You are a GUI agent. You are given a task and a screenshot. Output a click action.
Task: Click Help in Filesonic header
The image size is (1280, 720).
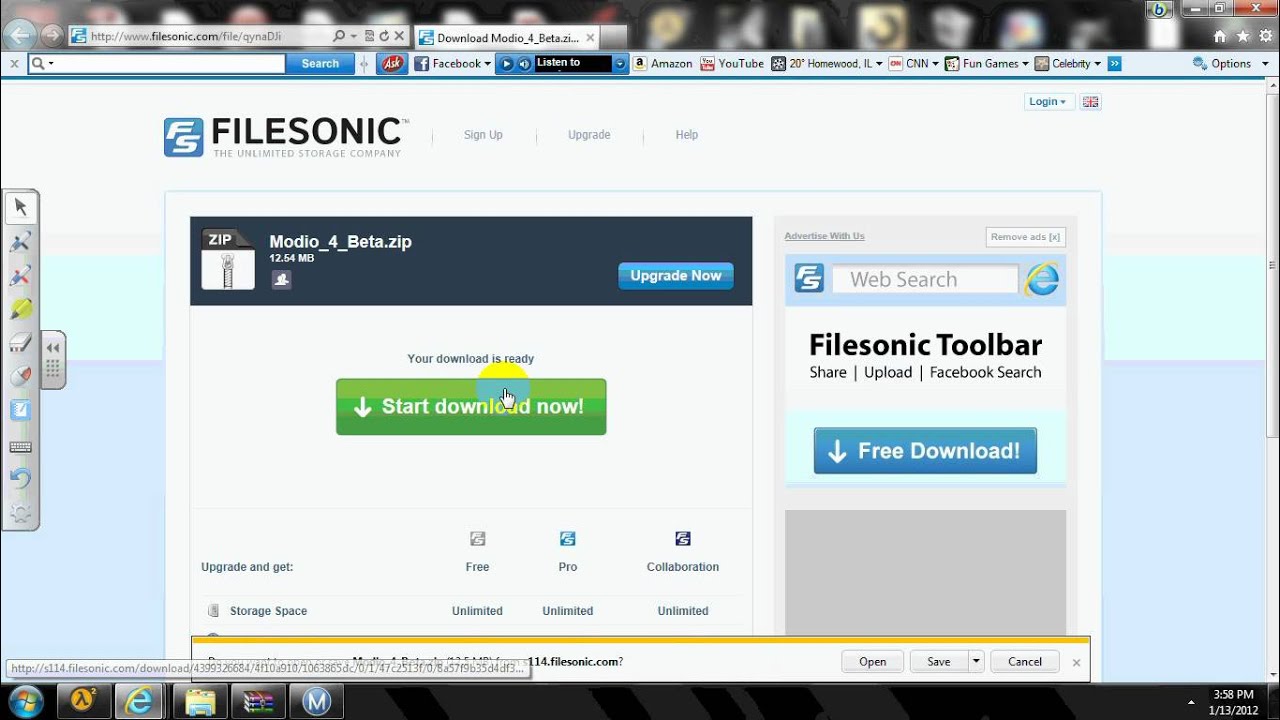coord(687,135)
